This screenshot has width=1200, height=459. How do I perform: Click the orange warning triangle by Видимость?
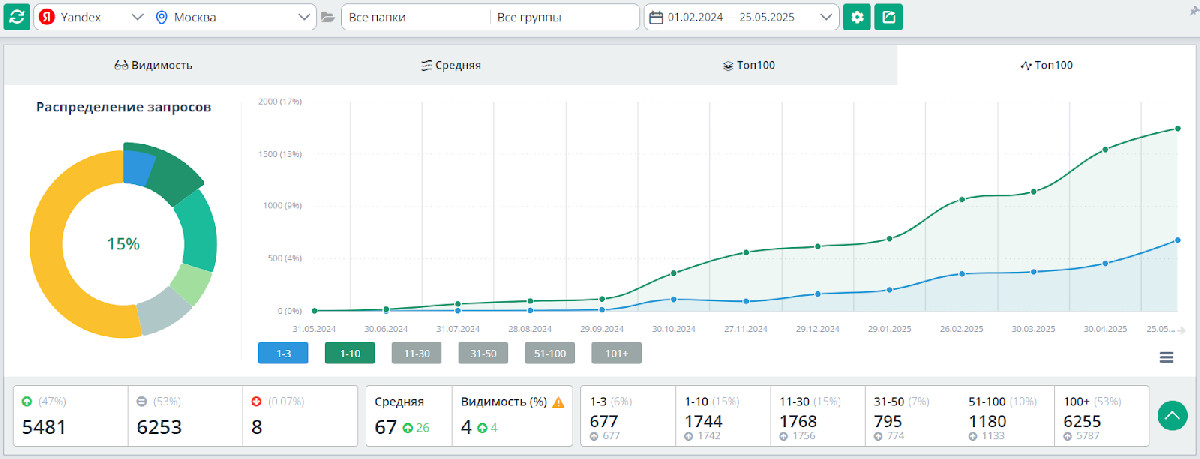point(558,402)
